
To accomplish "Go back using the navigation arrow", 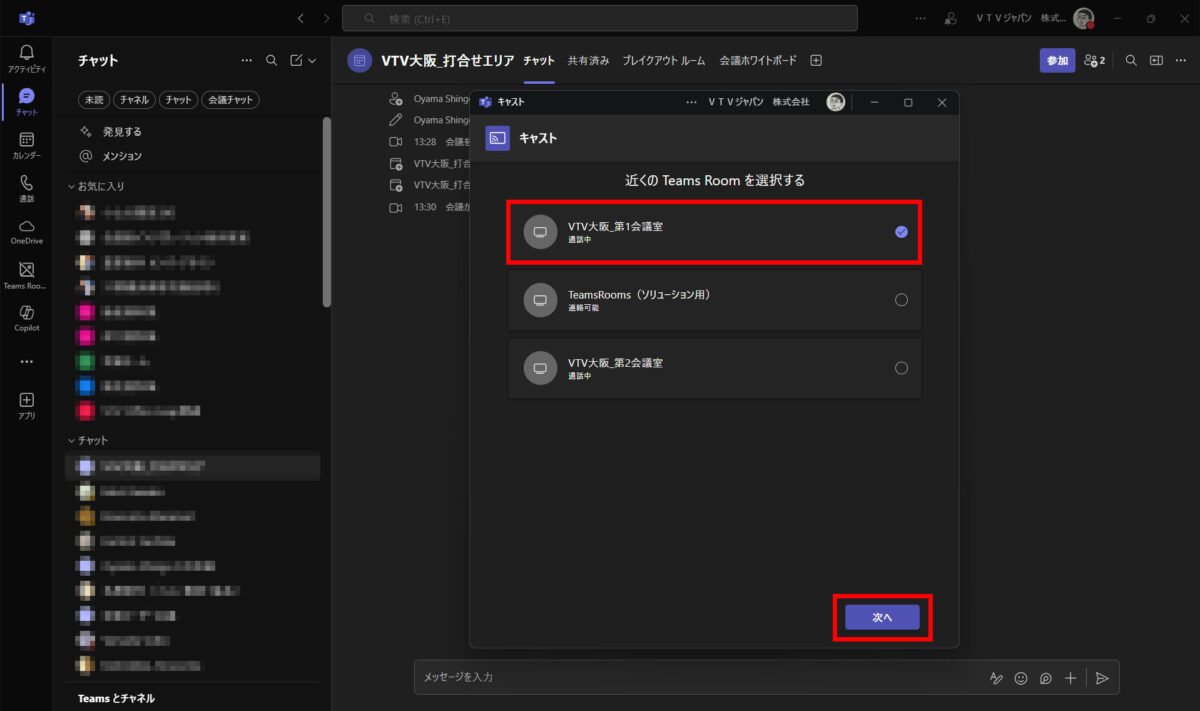I will click(301, 18).
